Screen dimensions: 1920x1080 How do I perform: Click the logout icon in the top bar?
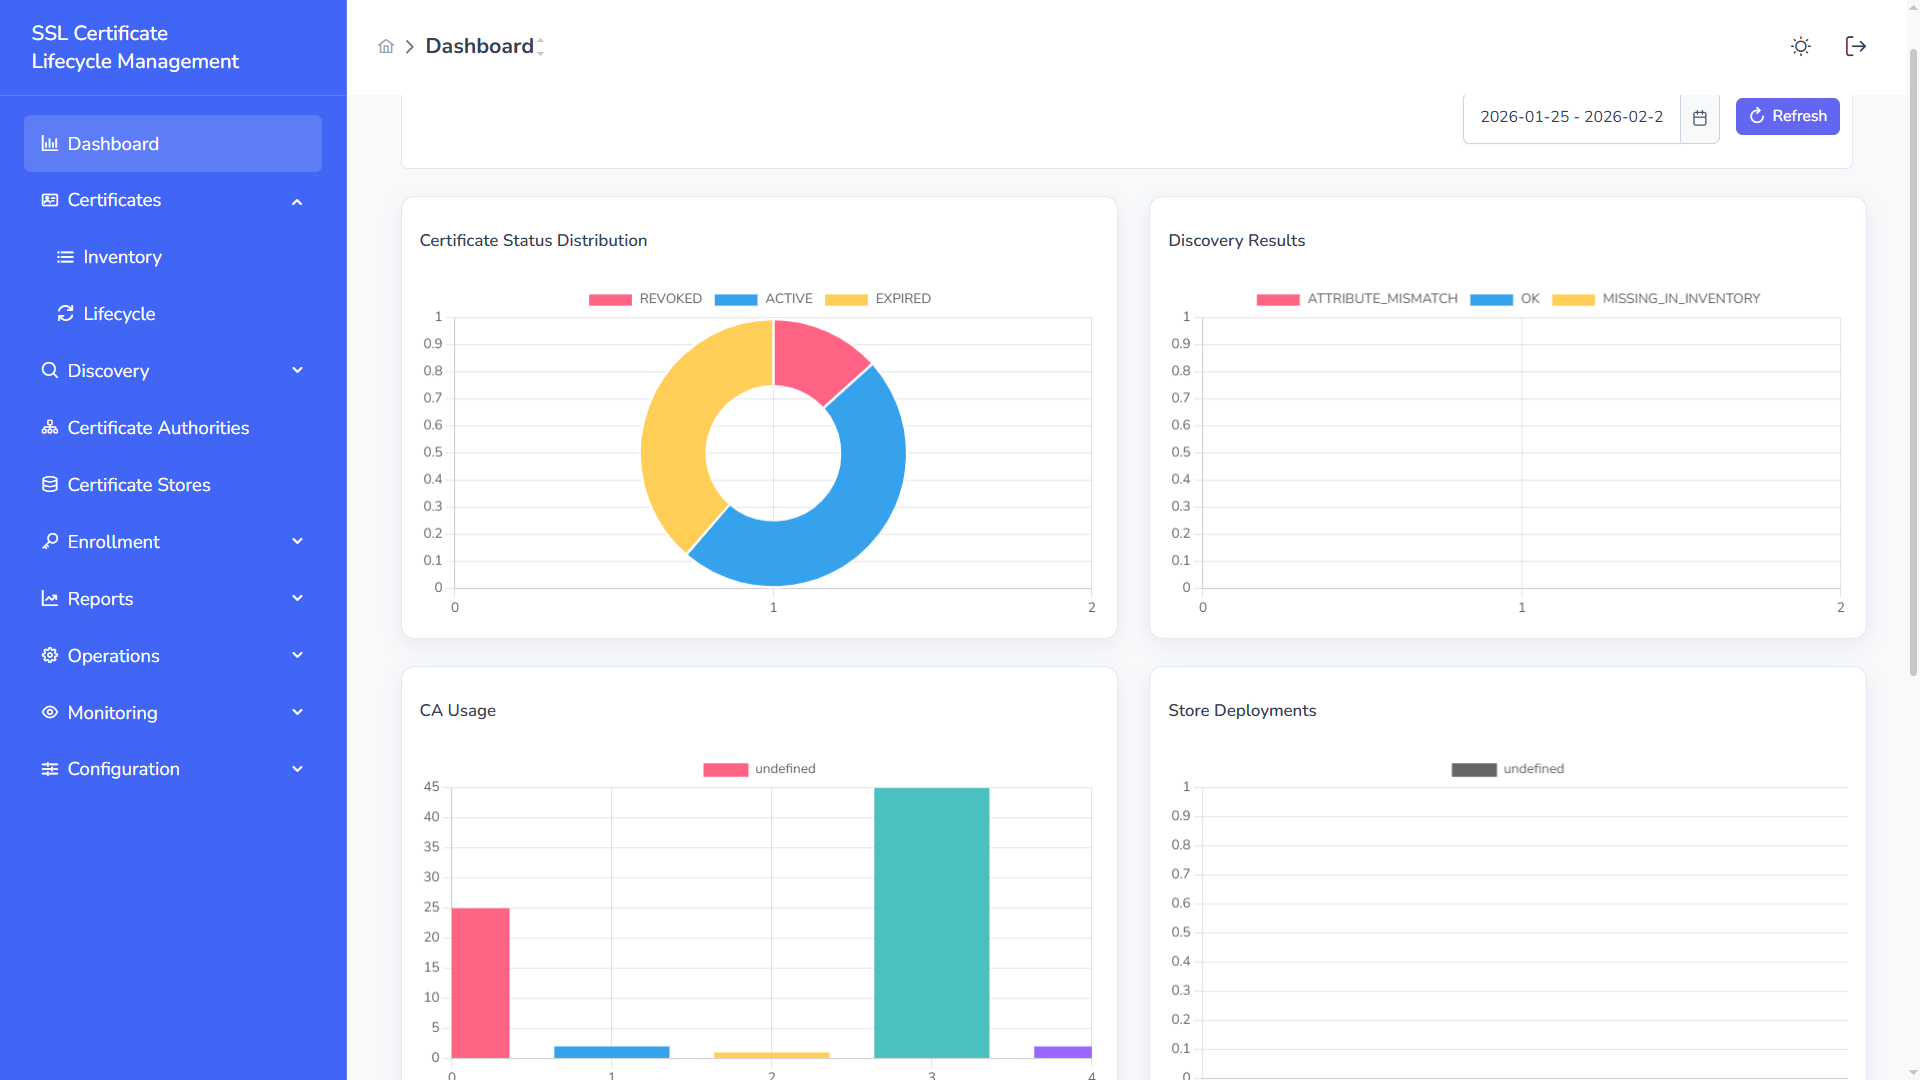(x=1856, y=46)
